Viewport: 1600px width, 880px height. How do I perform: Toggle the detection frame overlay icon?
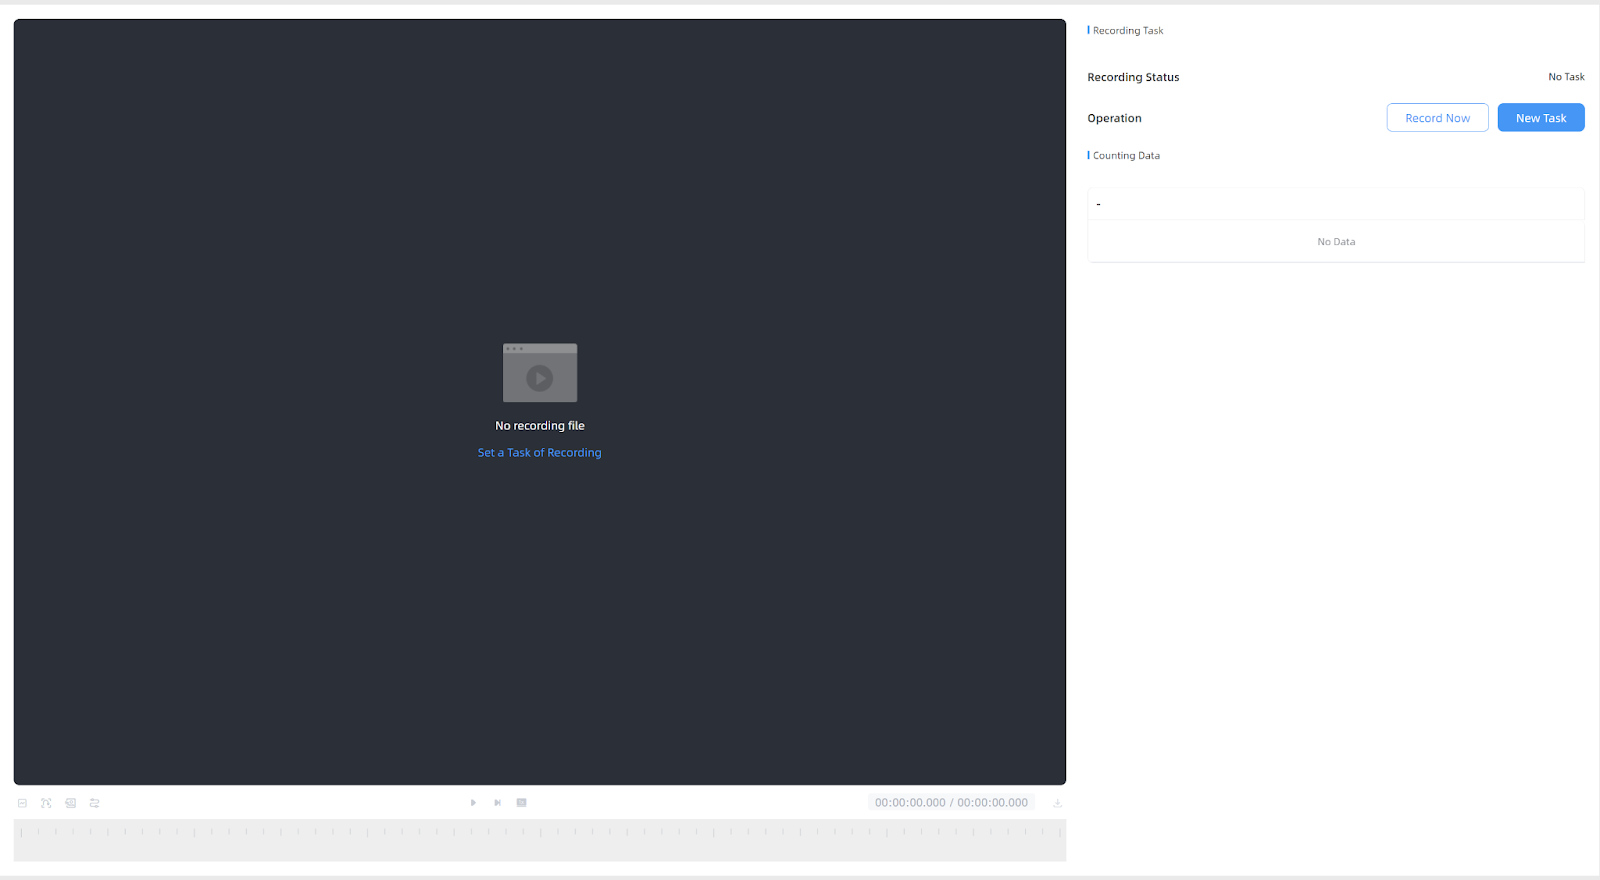click(x=46, y=803)
